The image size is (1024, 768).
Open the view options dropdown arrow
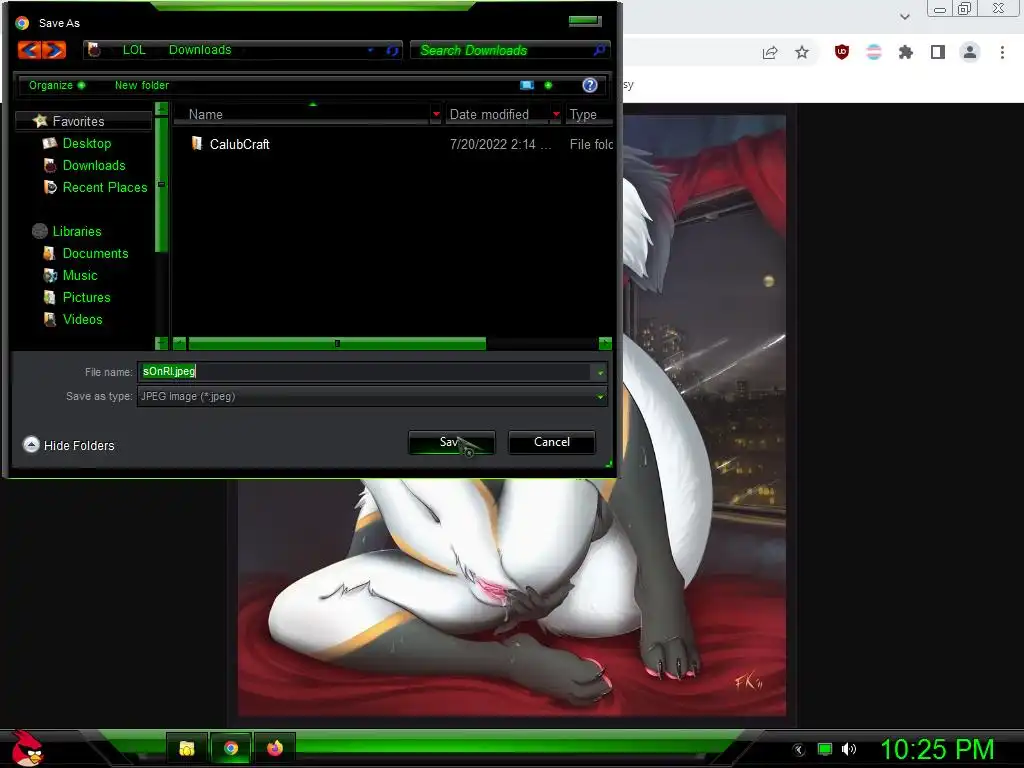[548, 85]
